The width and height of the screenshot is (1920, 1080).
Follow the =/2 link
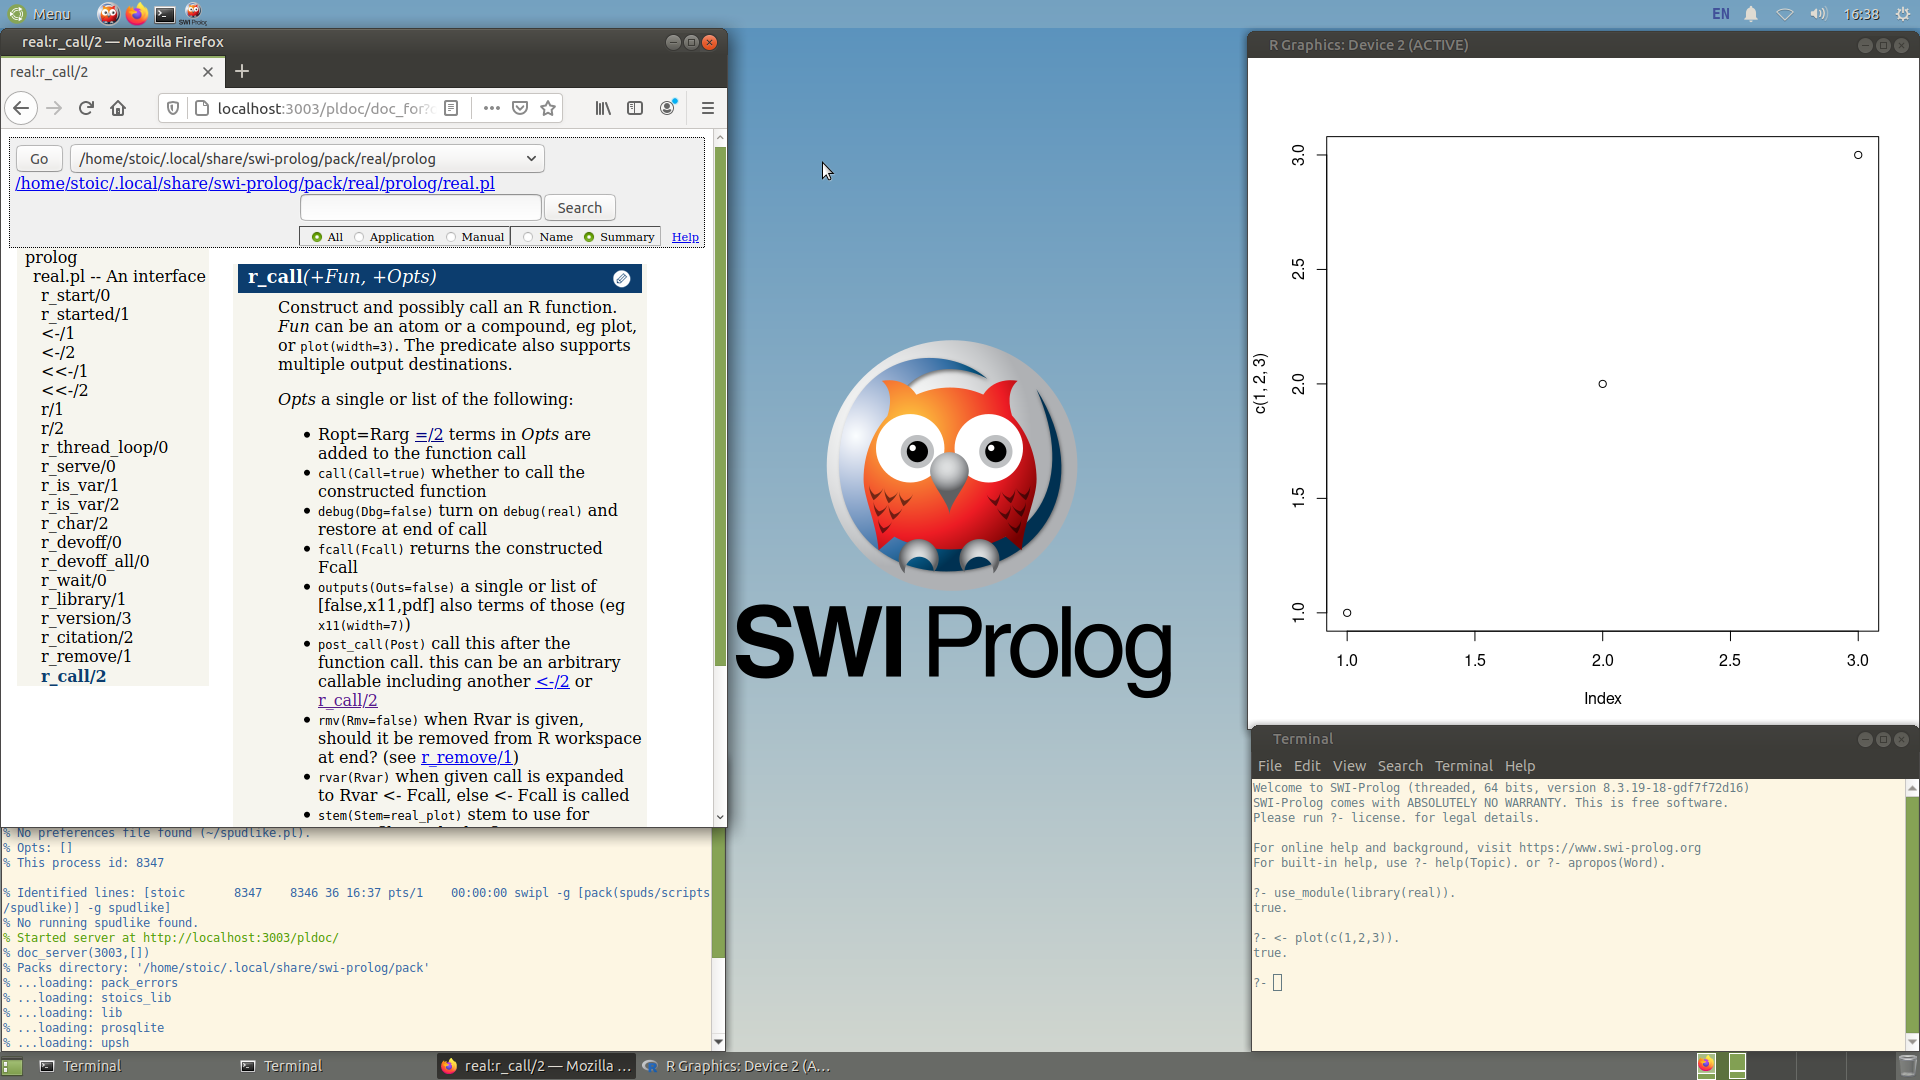coord(429,434)
